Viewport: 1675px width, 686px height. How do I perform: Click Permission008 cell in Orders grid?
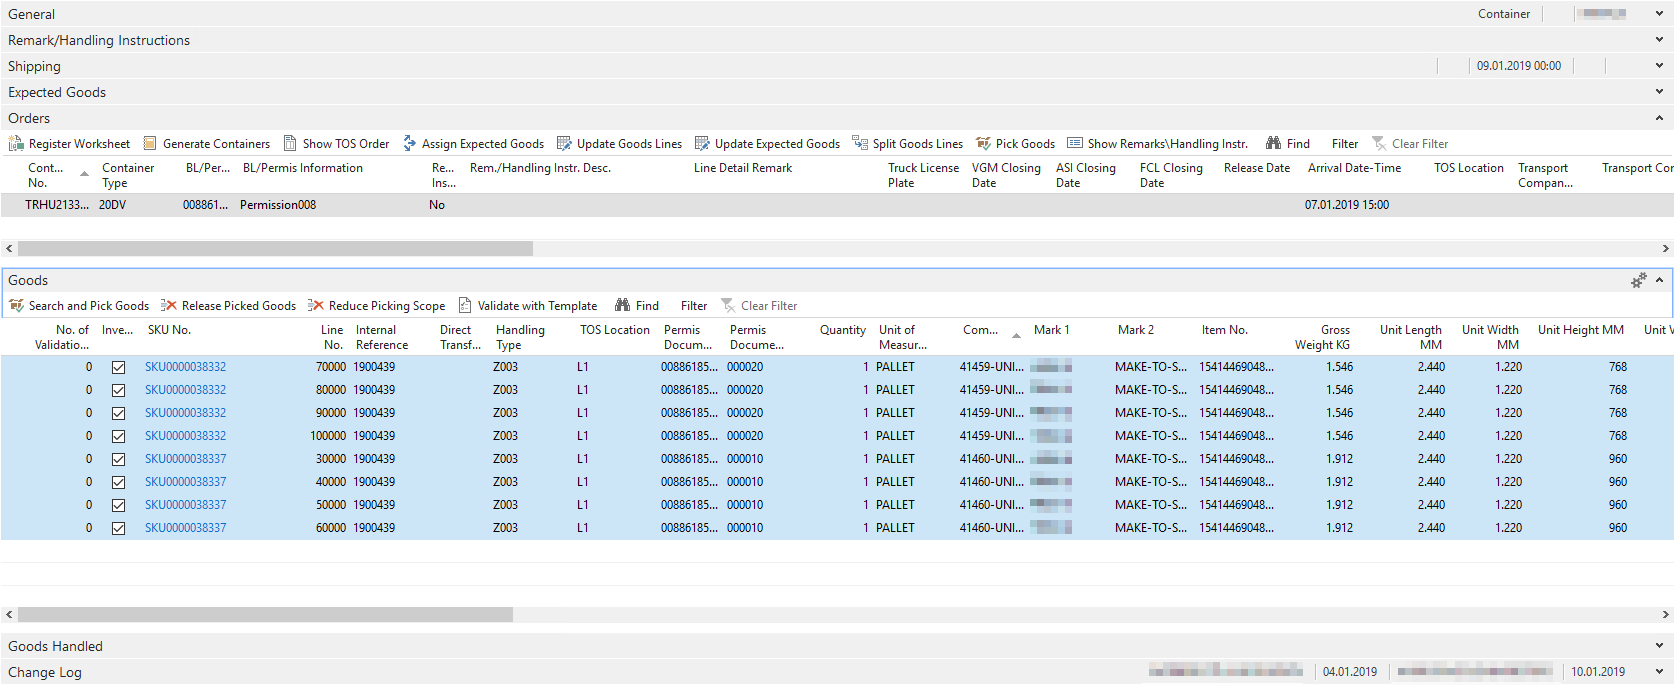tap(278, 205)
